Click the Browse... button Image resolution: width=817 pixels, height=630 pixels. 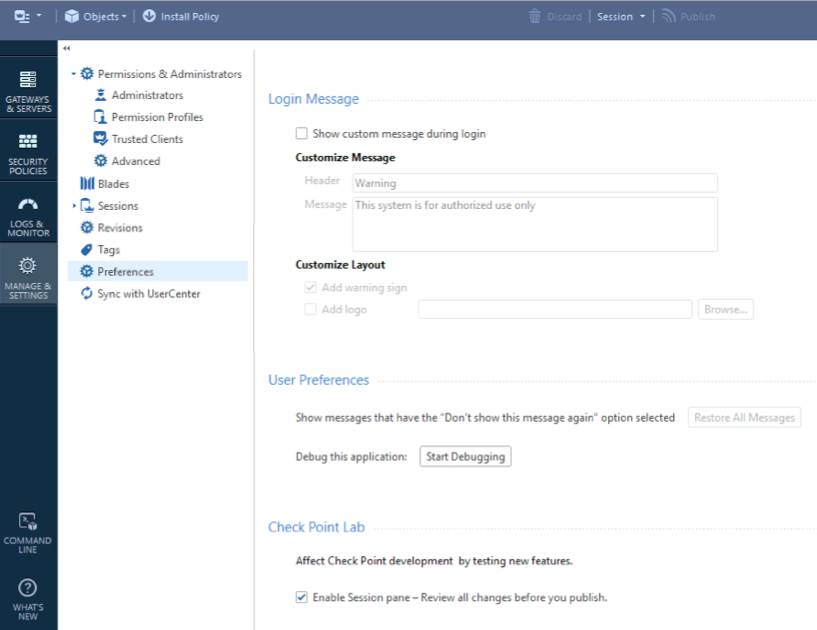pyautogui.click(x=726, y=310)
